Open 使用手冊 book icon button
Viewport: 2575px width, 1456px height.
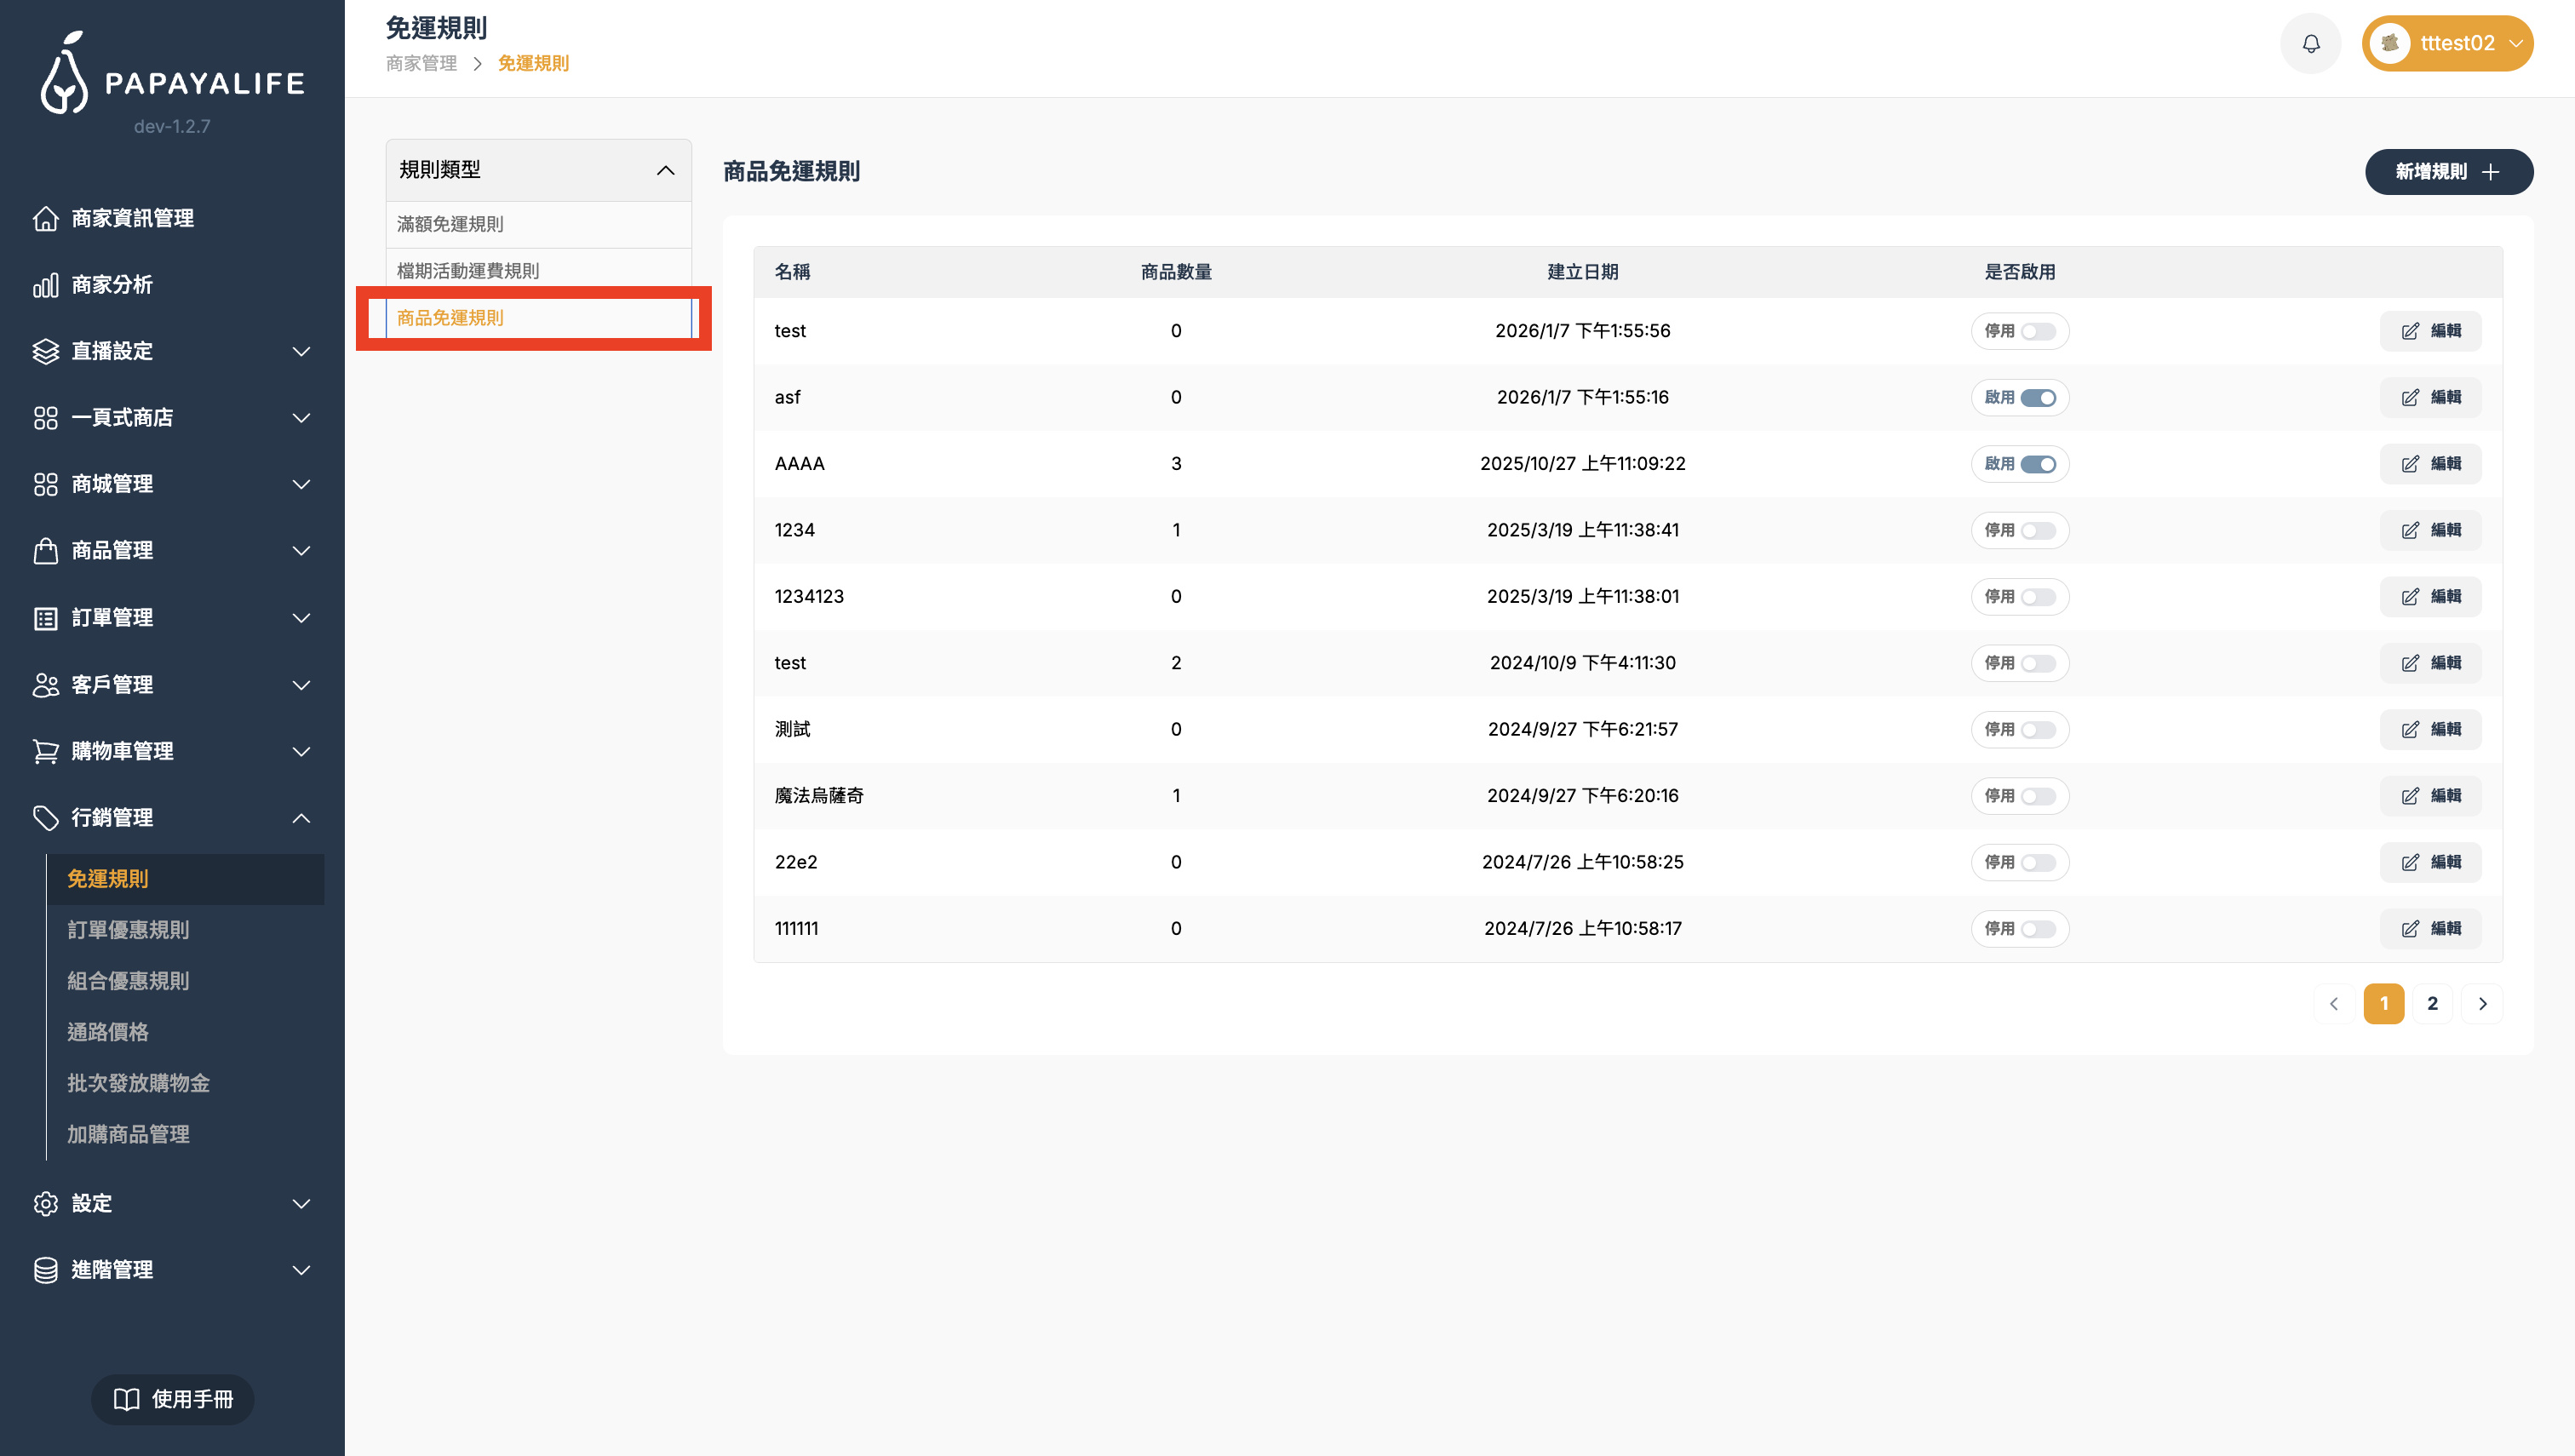click(172, 1399)
